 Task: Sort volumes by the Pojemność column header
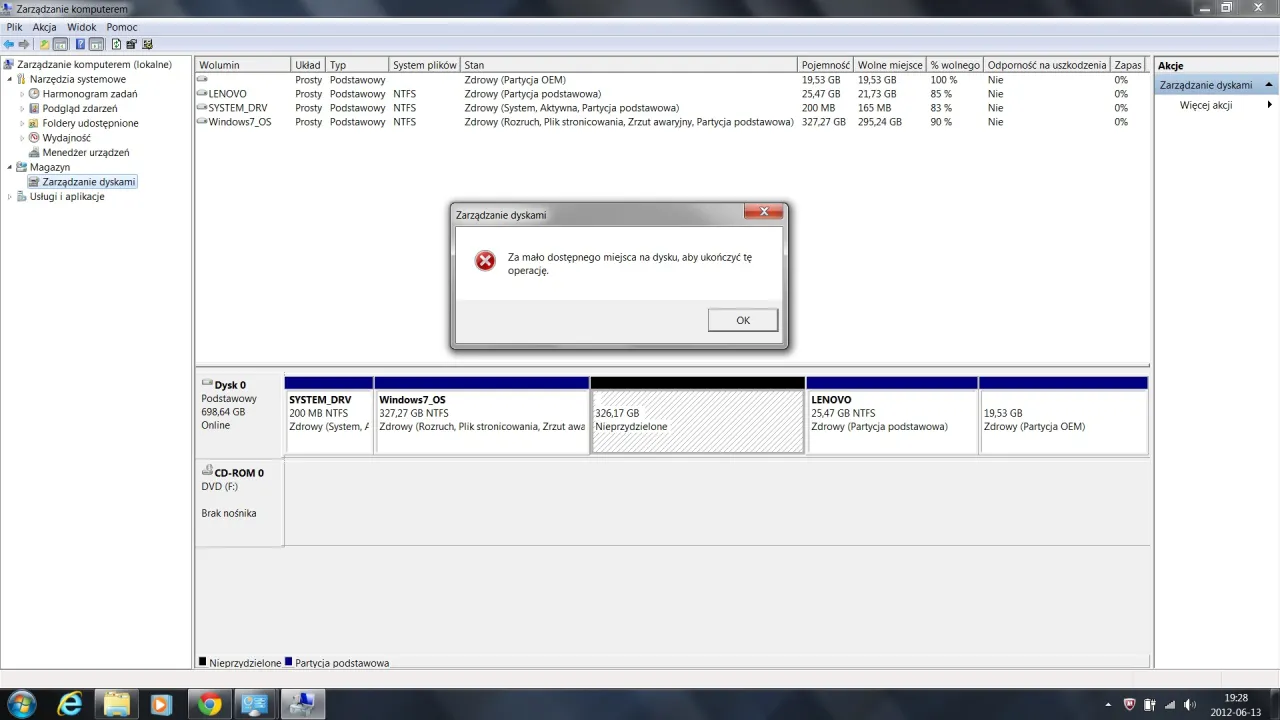click(825, 65)
